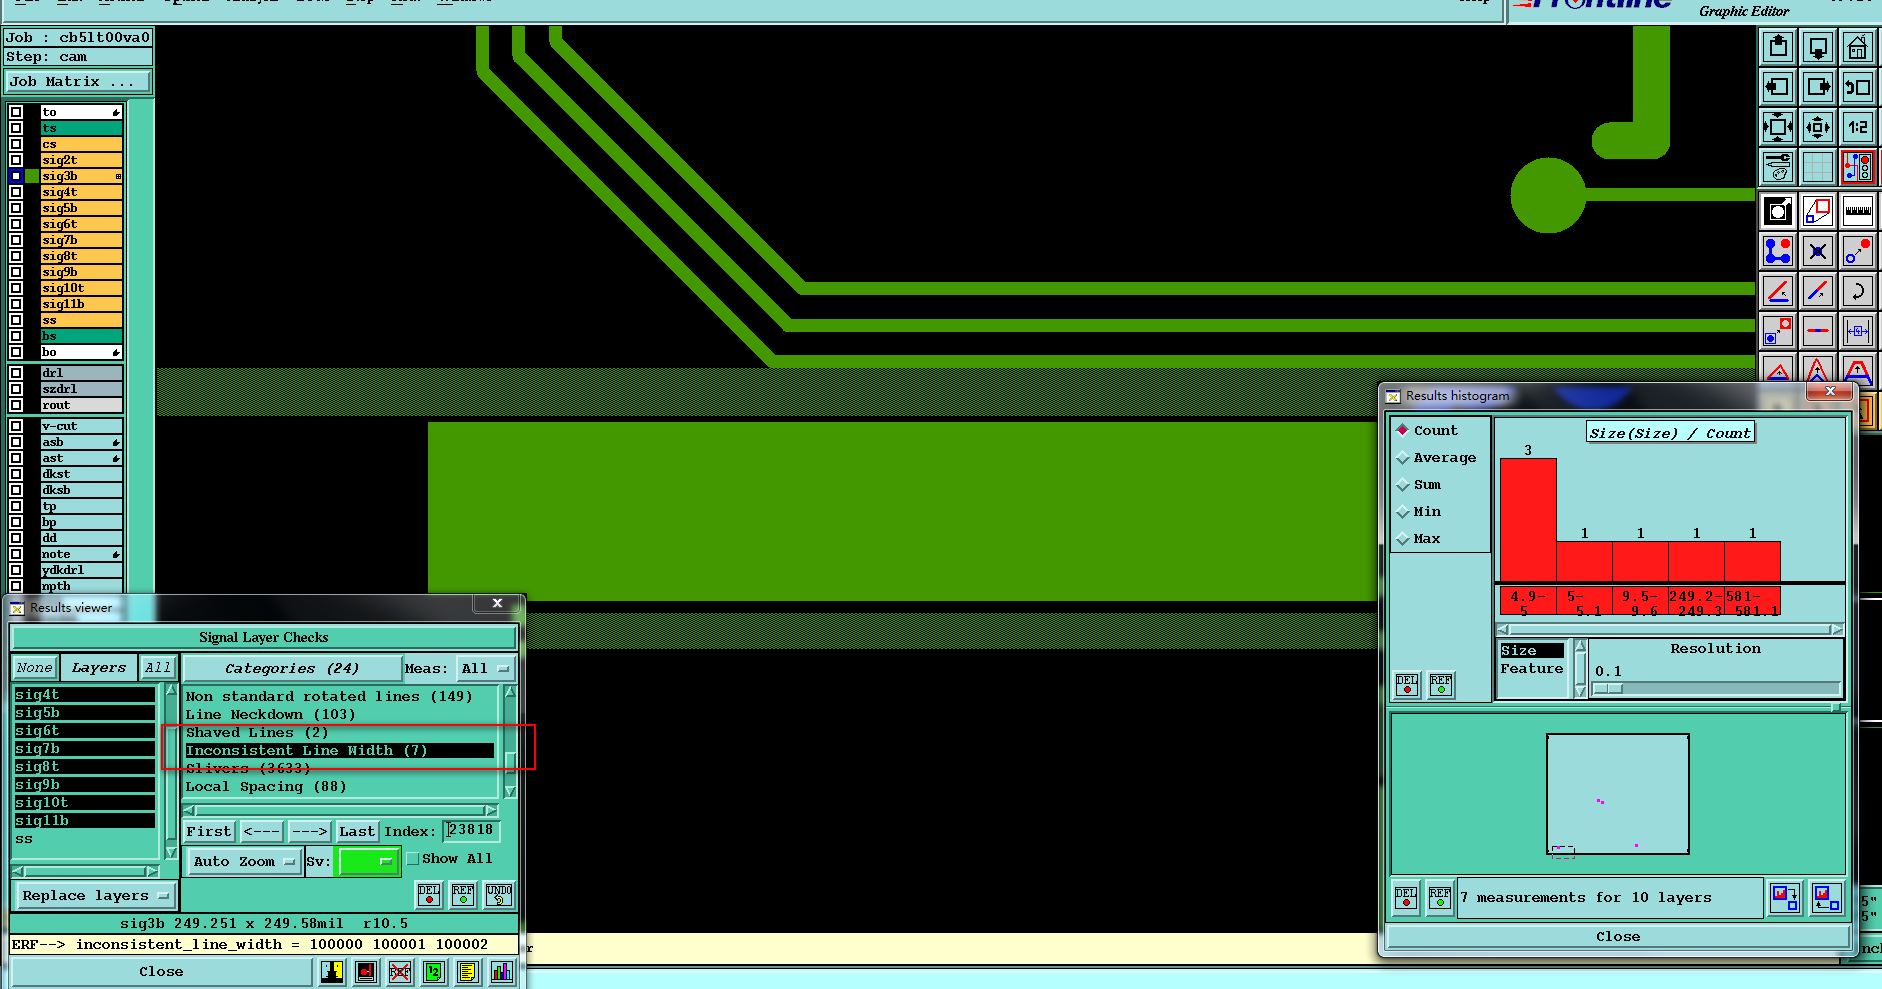Select the Average radio option

coord(1403,457)
